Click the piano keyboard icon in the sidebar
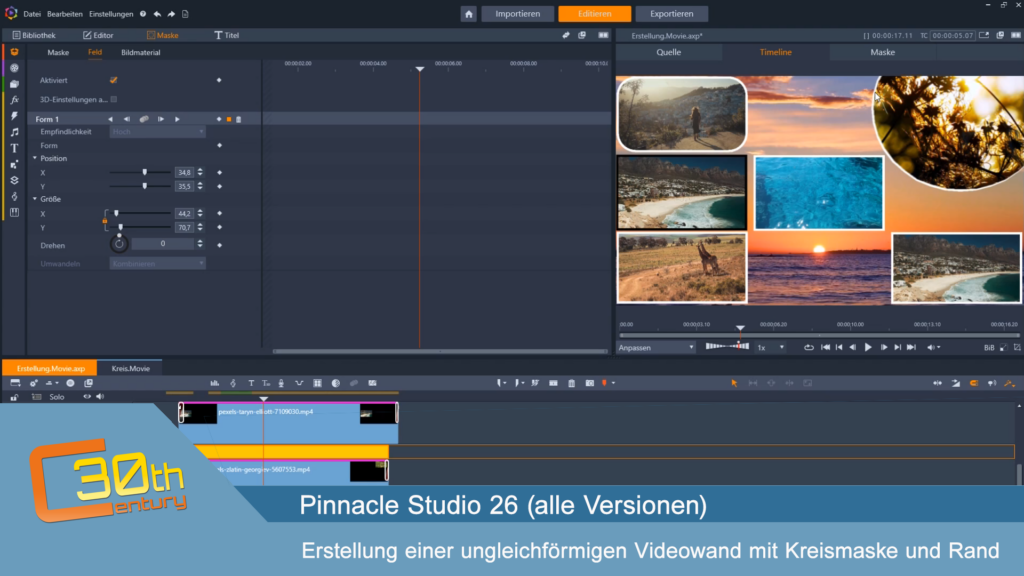Viewport: 1024px width, 576px height. click(x=14, y=212)
